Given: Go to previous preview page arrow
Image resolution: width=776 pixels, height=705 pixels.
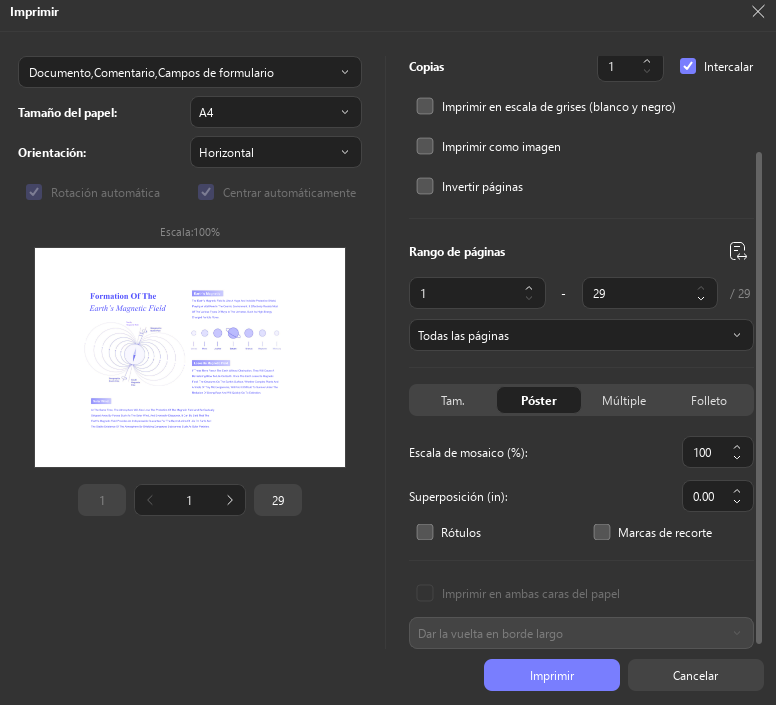Looking at the screenshot, I should point(150,500).
